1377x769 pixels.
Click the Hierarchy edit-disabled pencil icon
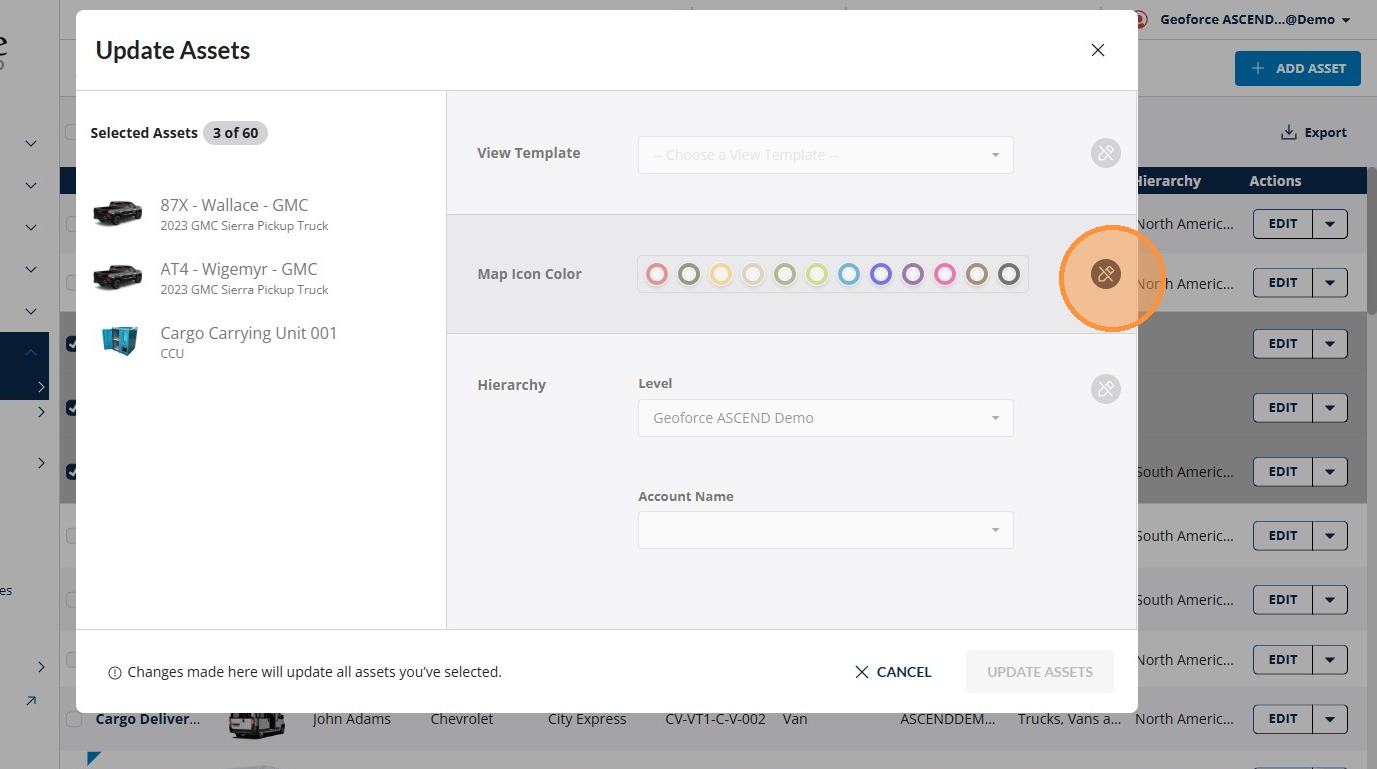[x=1105, y=389]
